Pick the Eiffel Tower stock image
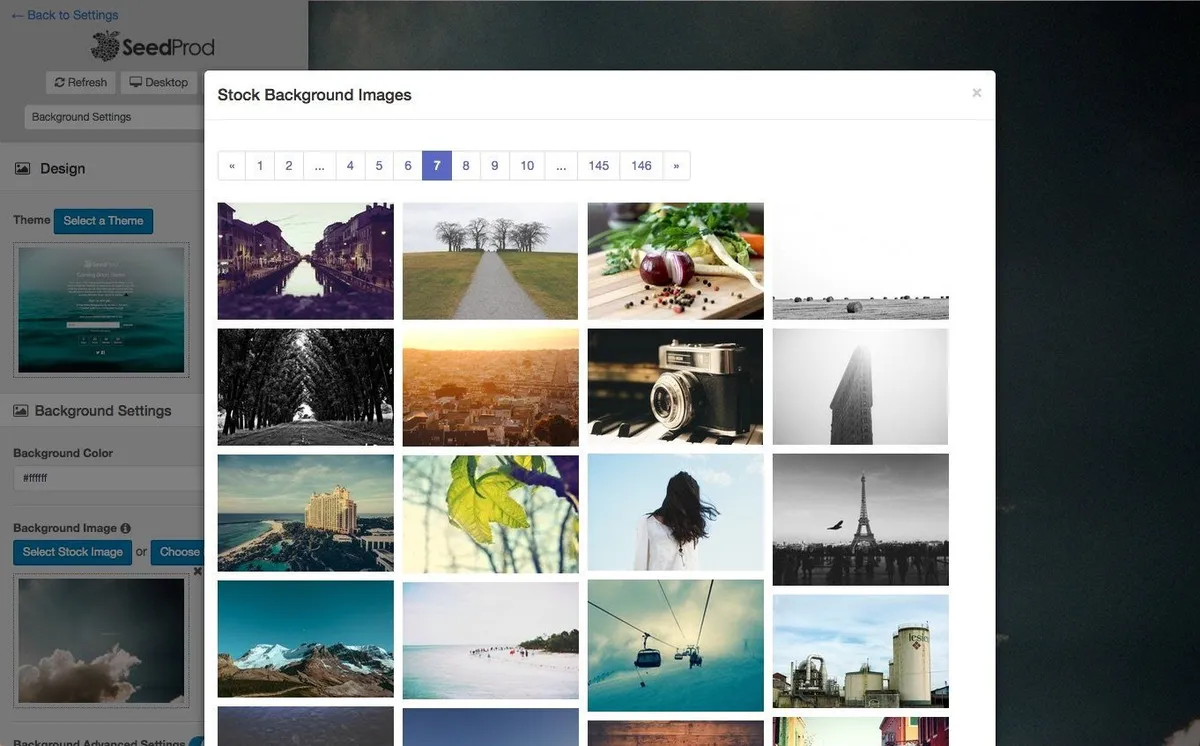1200x746 pixels. coord(860,519)
